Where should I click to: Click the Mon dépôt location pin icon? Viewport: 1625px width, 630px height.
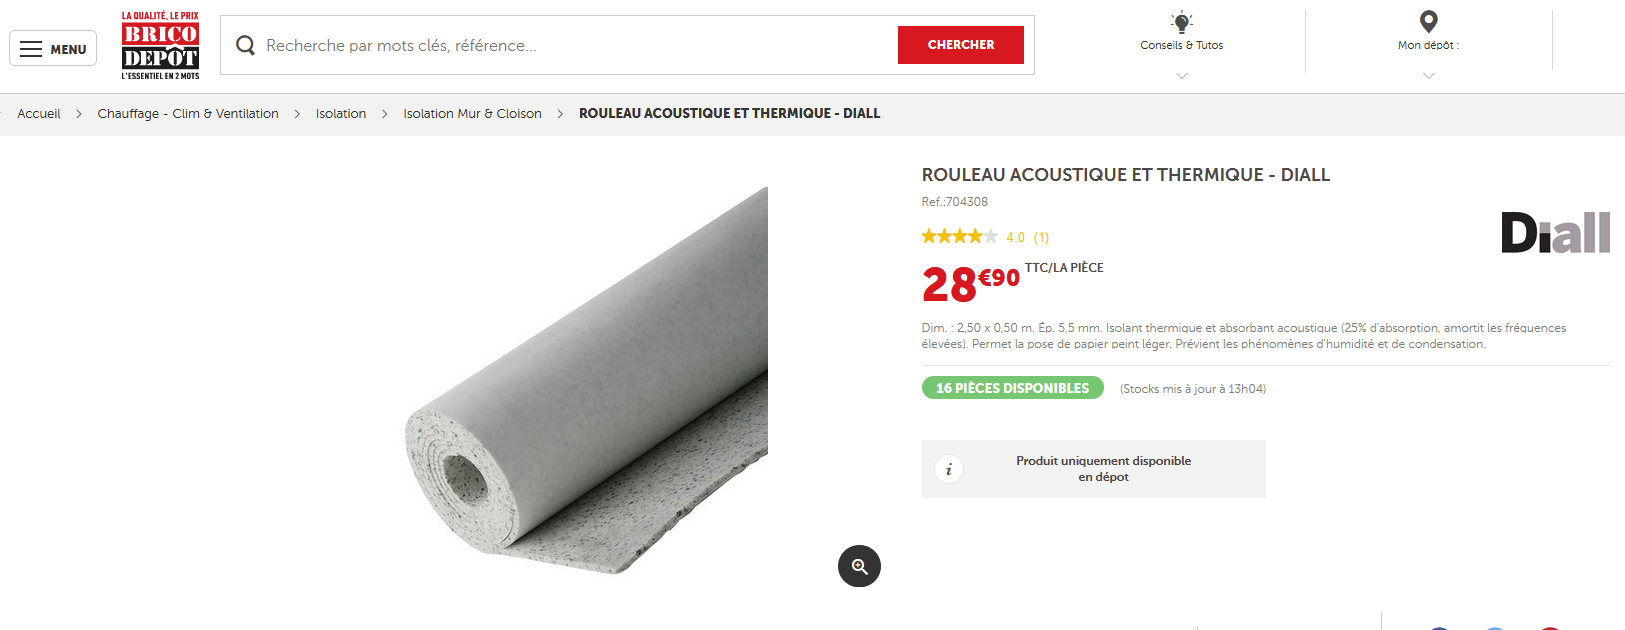pos(1429,21)
